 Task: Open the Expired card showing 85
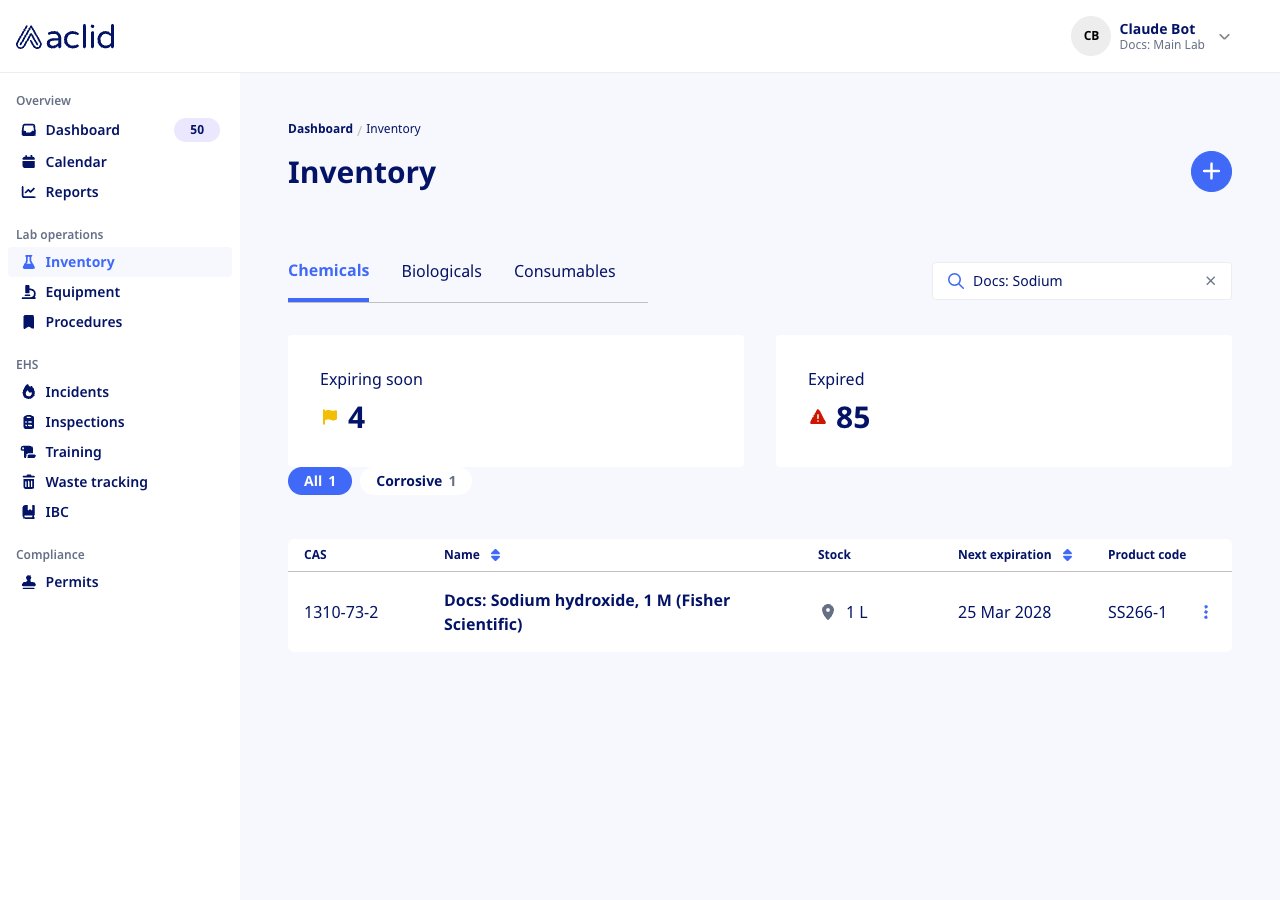point(1004,401)
